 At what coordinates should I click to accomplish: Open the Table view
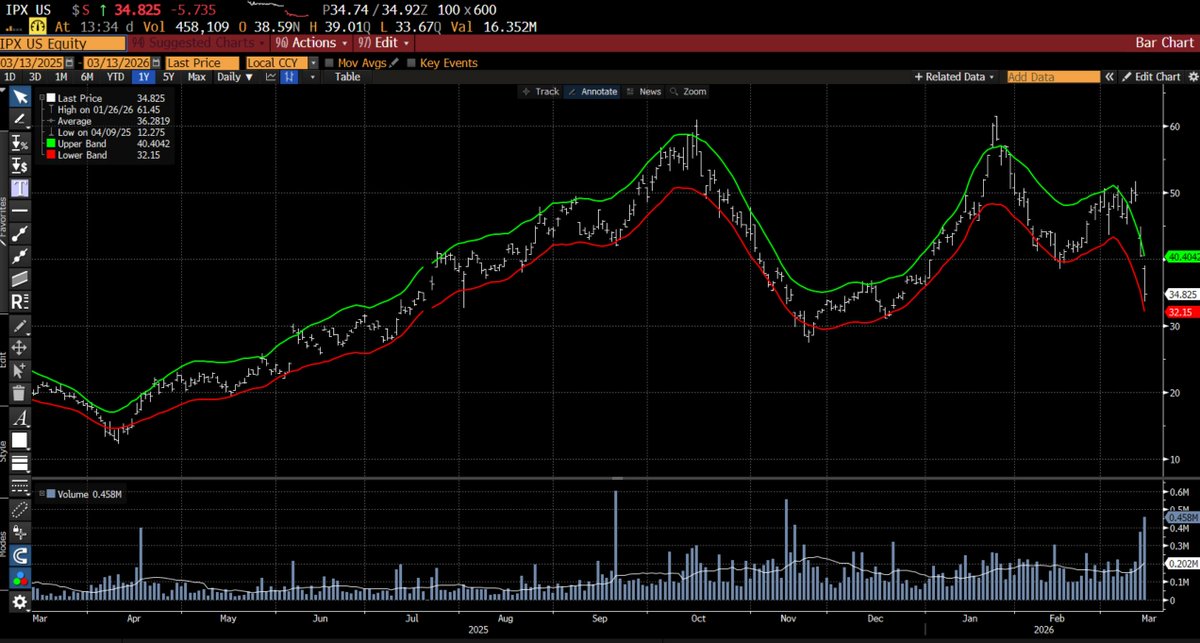(347, 77)
